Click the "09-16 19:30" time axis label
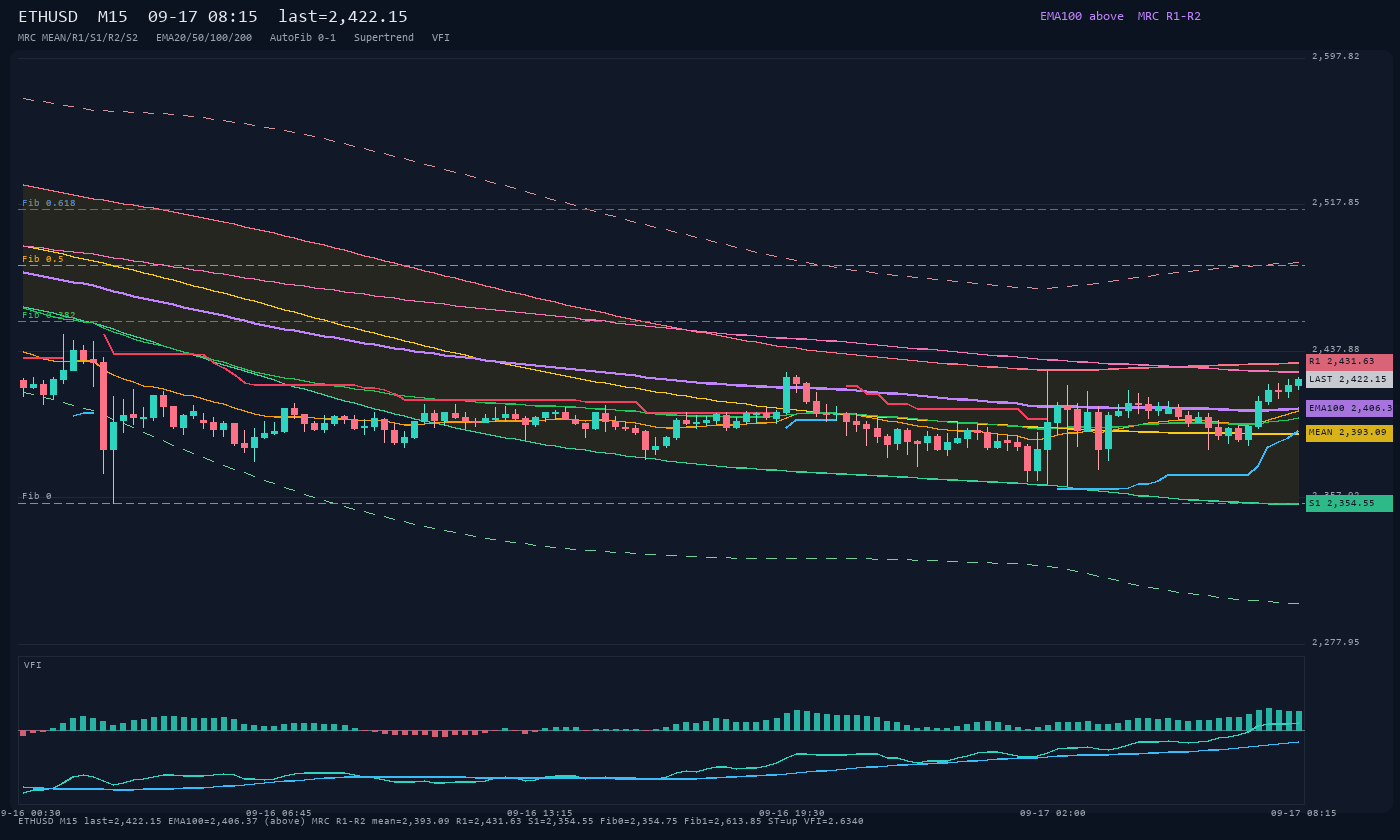The height and width of the screenshot is (840, 1400). (x=792, y=813)
